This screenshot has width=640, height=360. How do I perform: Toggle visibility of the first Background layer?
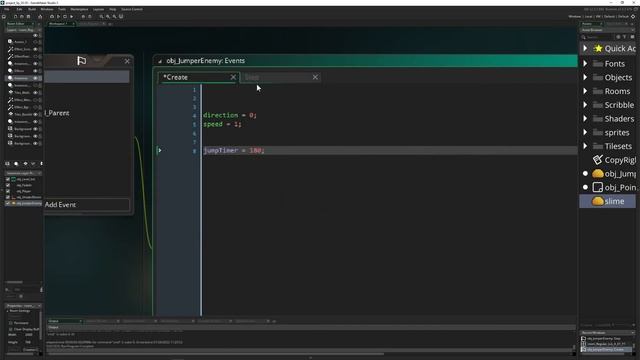(35, 129)
